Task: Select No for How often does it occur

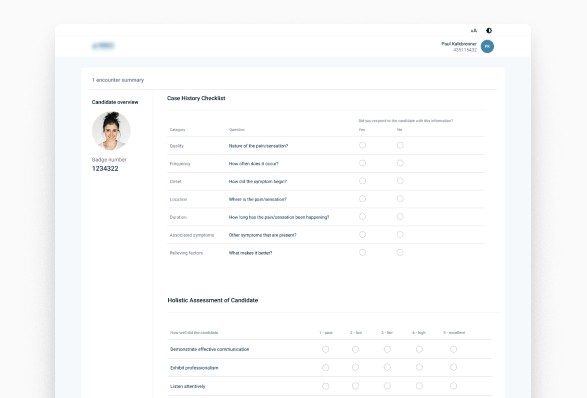Action: [400, 163]
